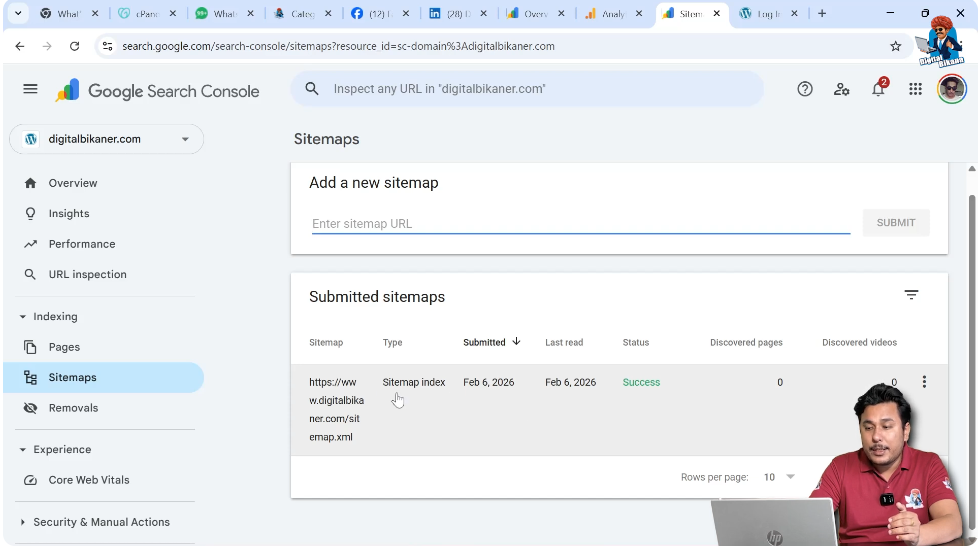Image resolution: width=979 pixels, height=546 pixels.
Task: Open the tab search chevron
Action: [18, 13]
